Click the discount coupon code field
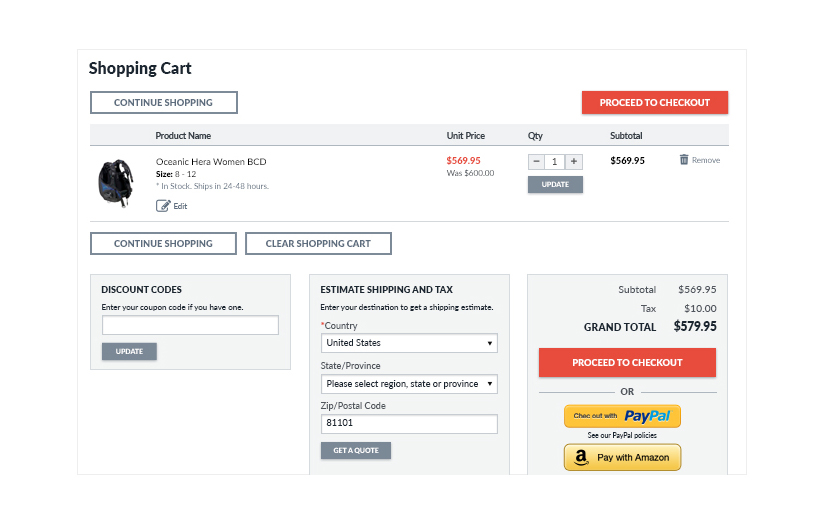 point(190,325)
